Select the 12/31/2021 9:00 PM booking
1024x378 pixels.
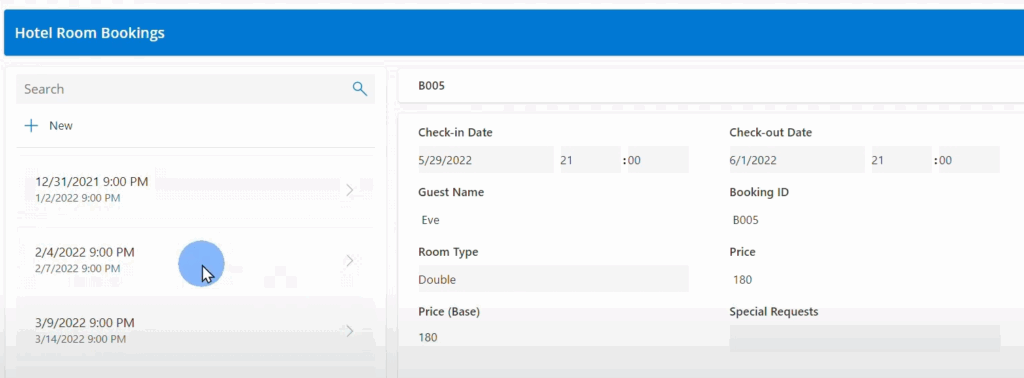coord(195,189)
